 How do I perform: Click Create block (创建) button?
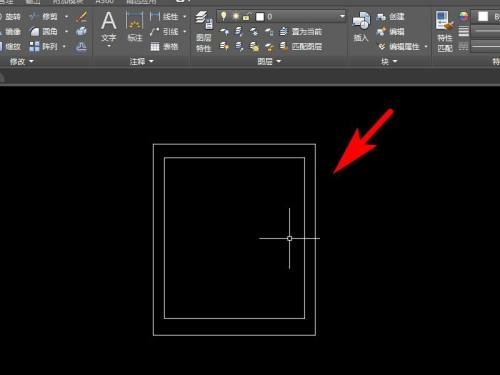[391, 16]
